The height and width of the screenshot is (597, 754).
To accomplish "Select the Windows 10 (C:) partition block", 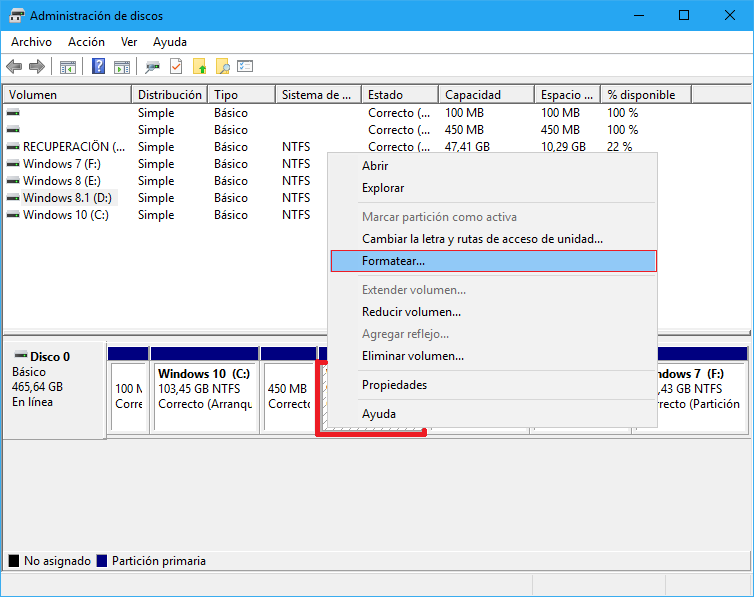I will click(205, 397).
